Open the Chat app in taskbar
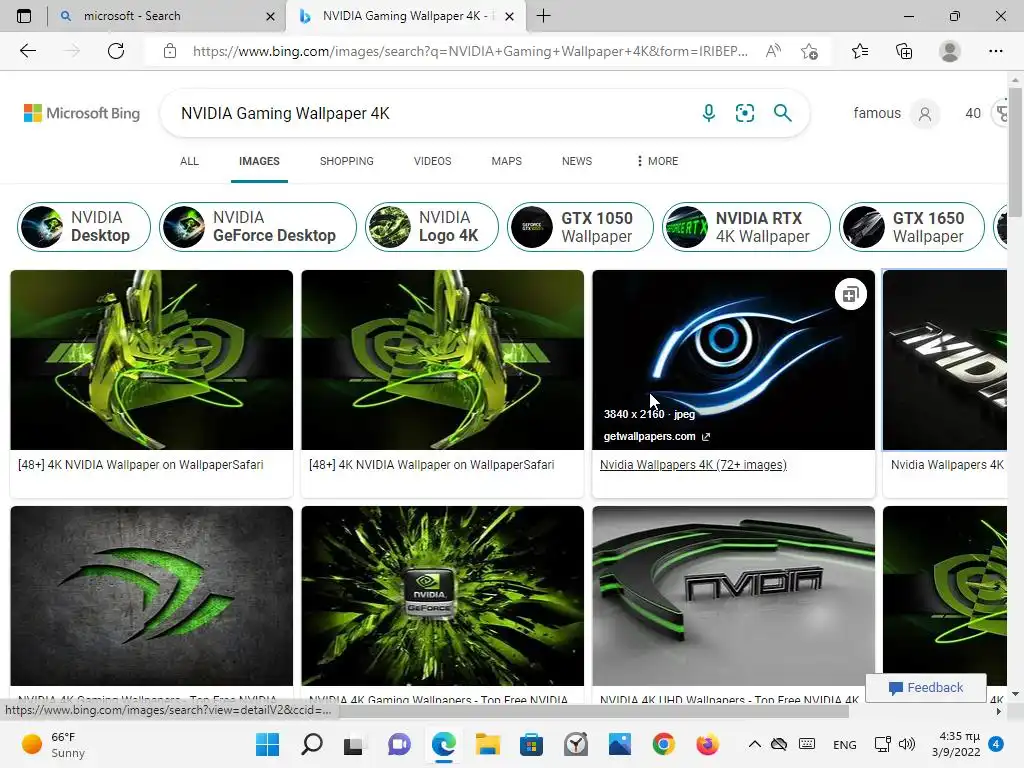 coord(399,744)
